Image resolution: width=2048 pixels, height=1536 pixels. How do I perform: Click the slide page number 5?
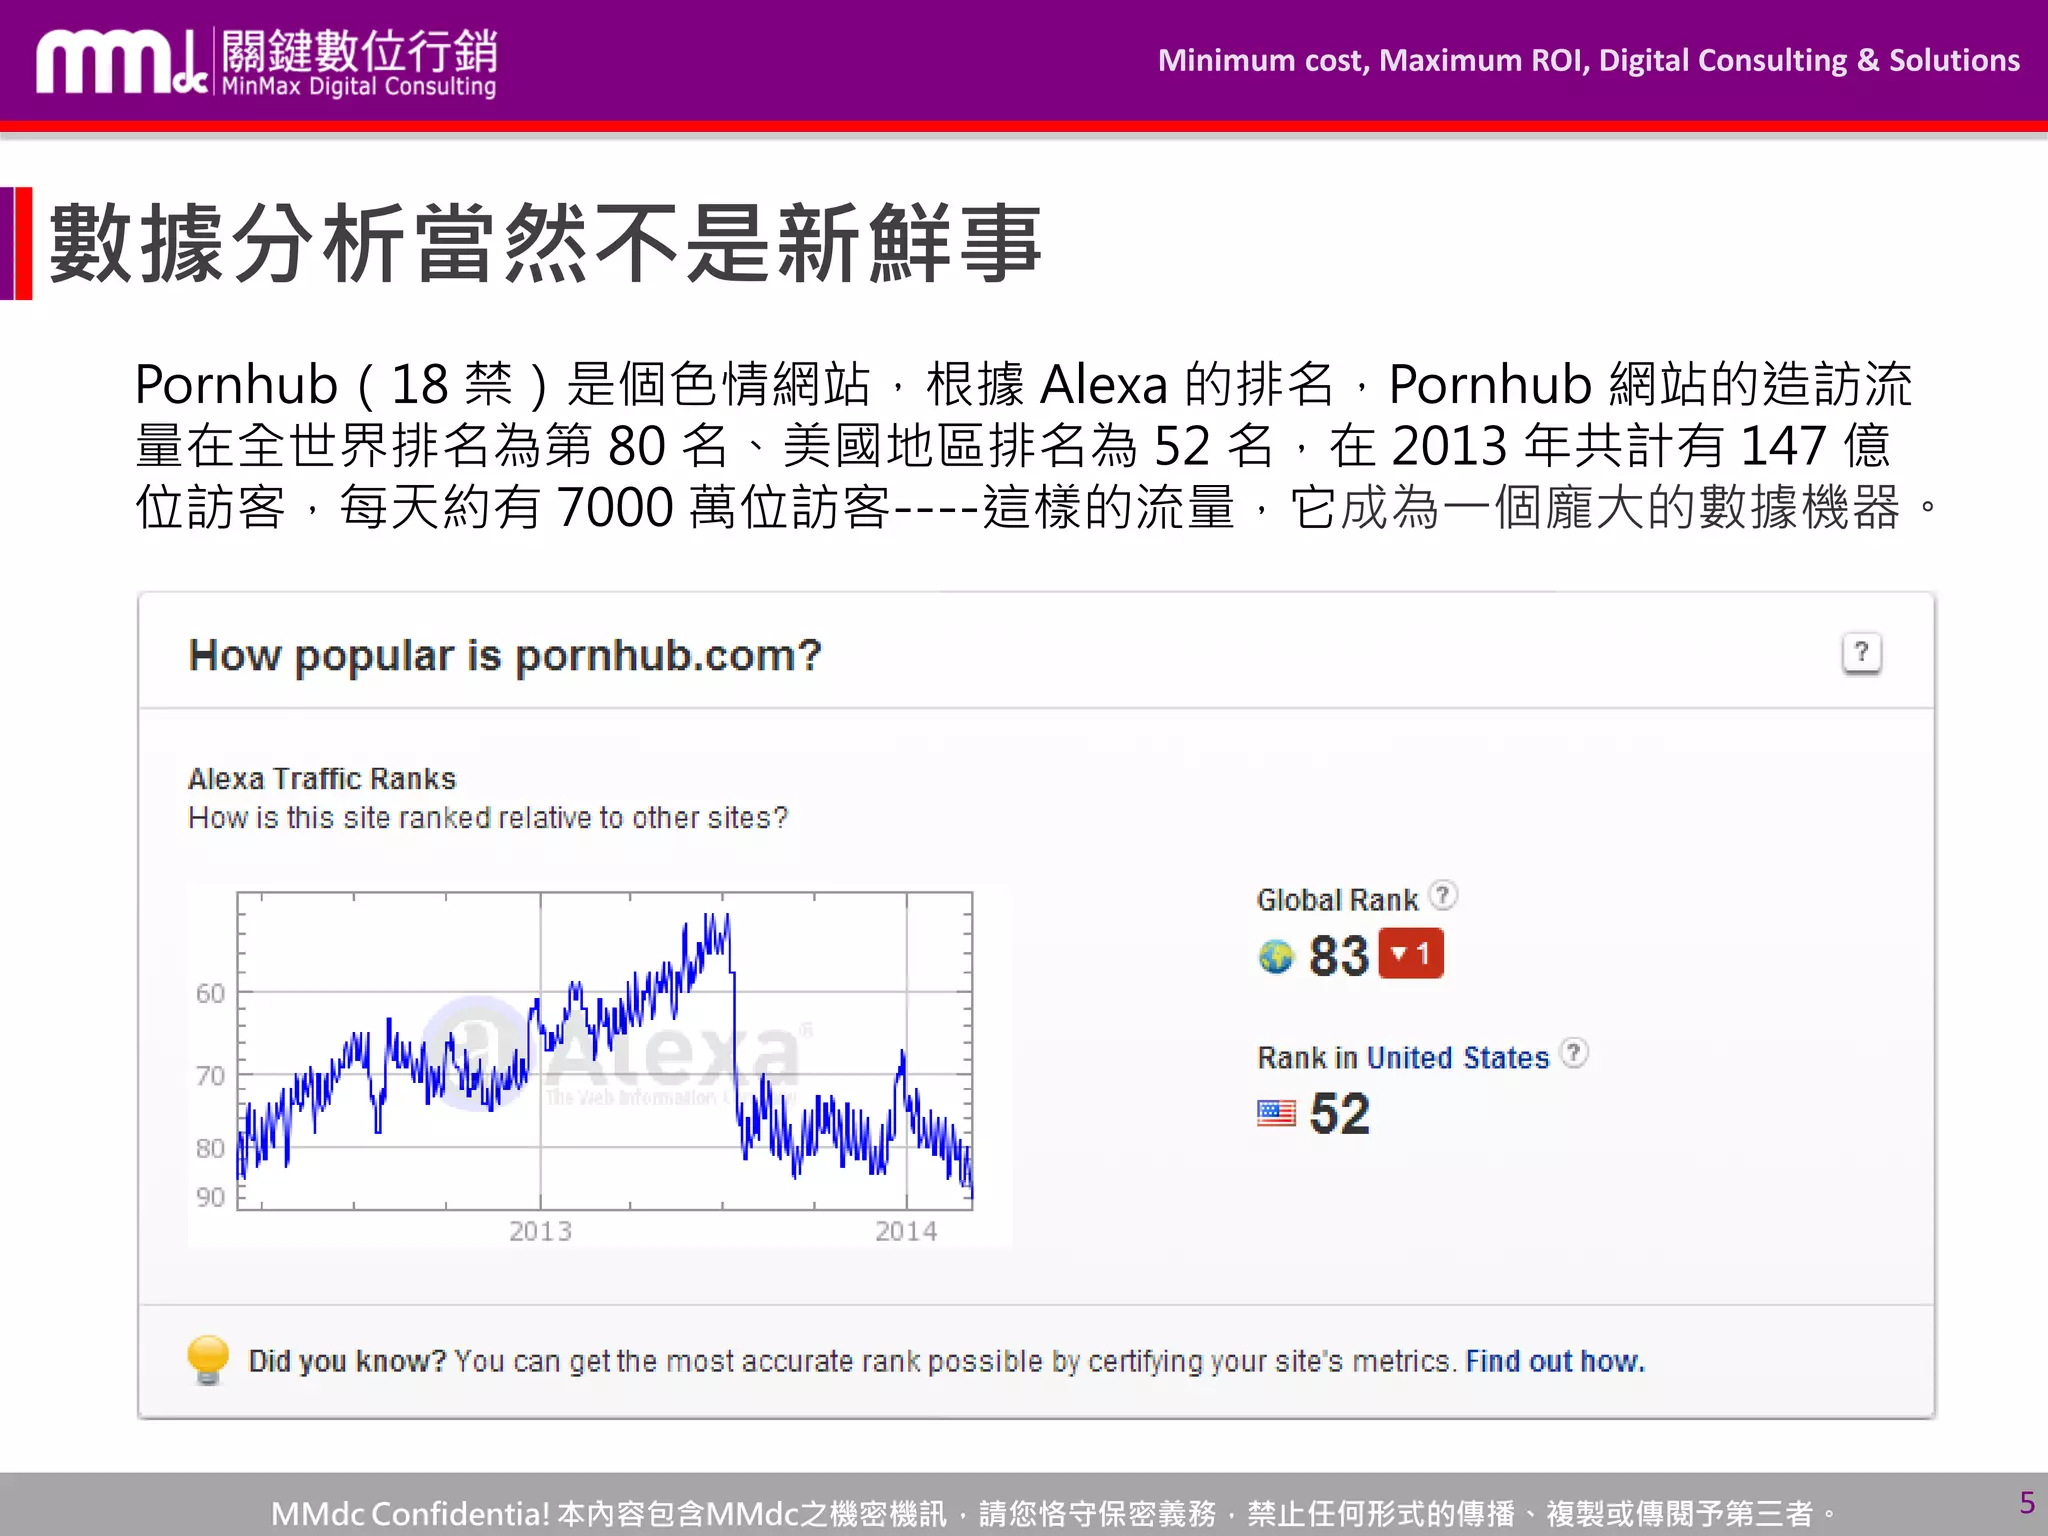point(2027,1503)
